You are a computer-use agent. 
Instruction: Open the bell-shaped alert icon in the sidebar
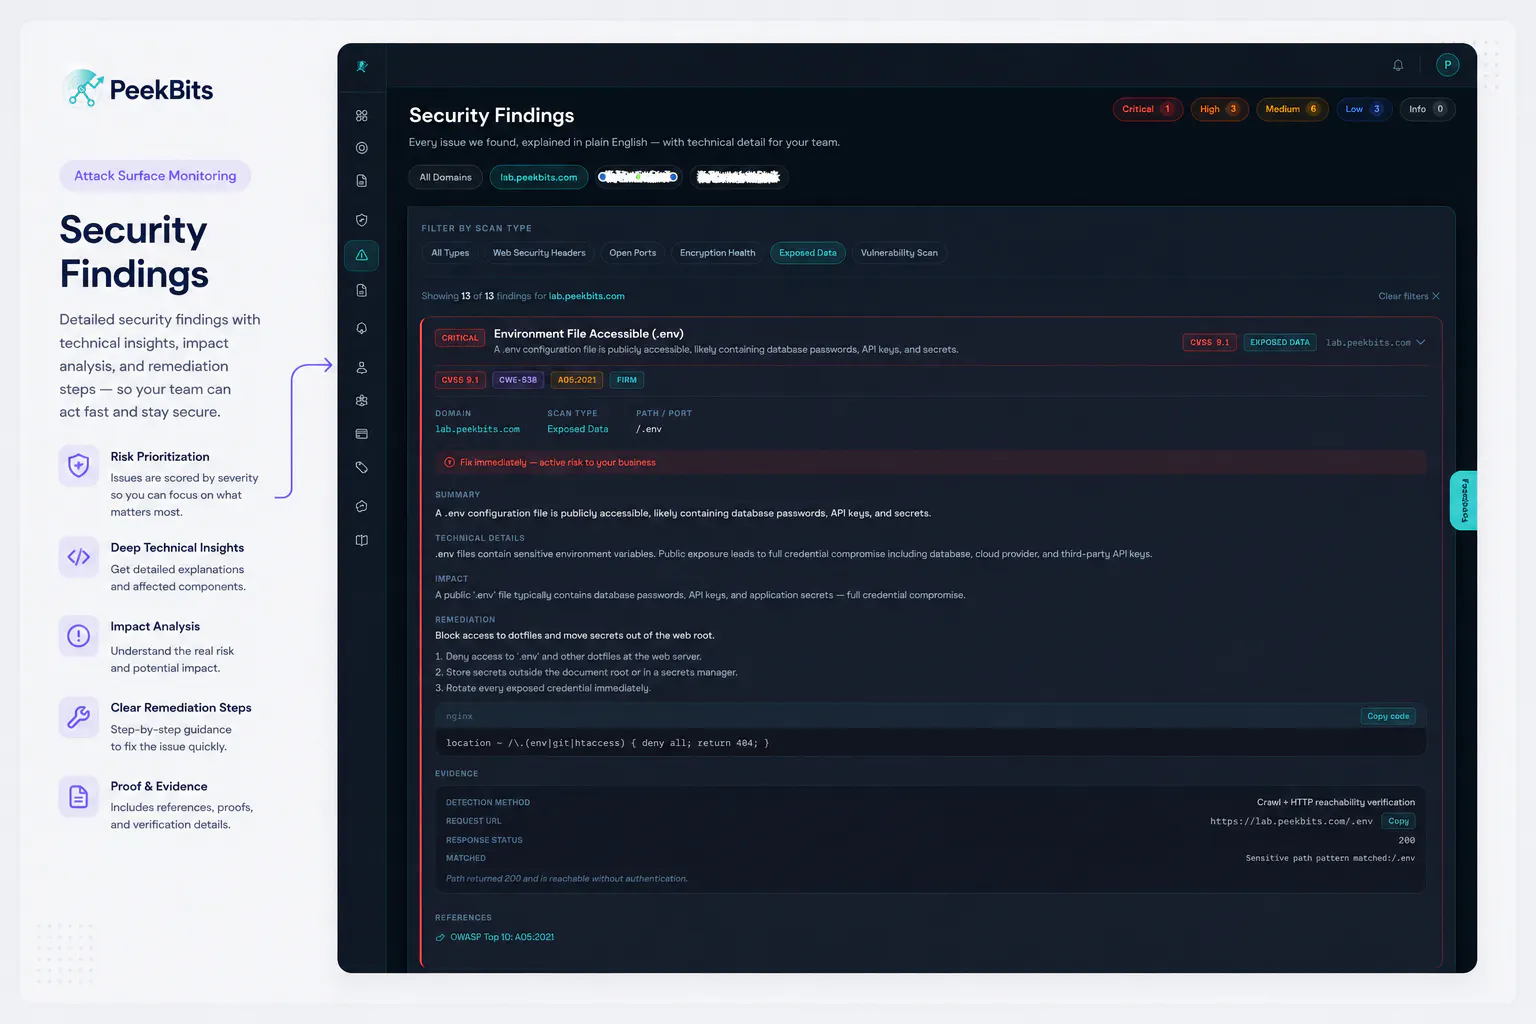point(362,328)
